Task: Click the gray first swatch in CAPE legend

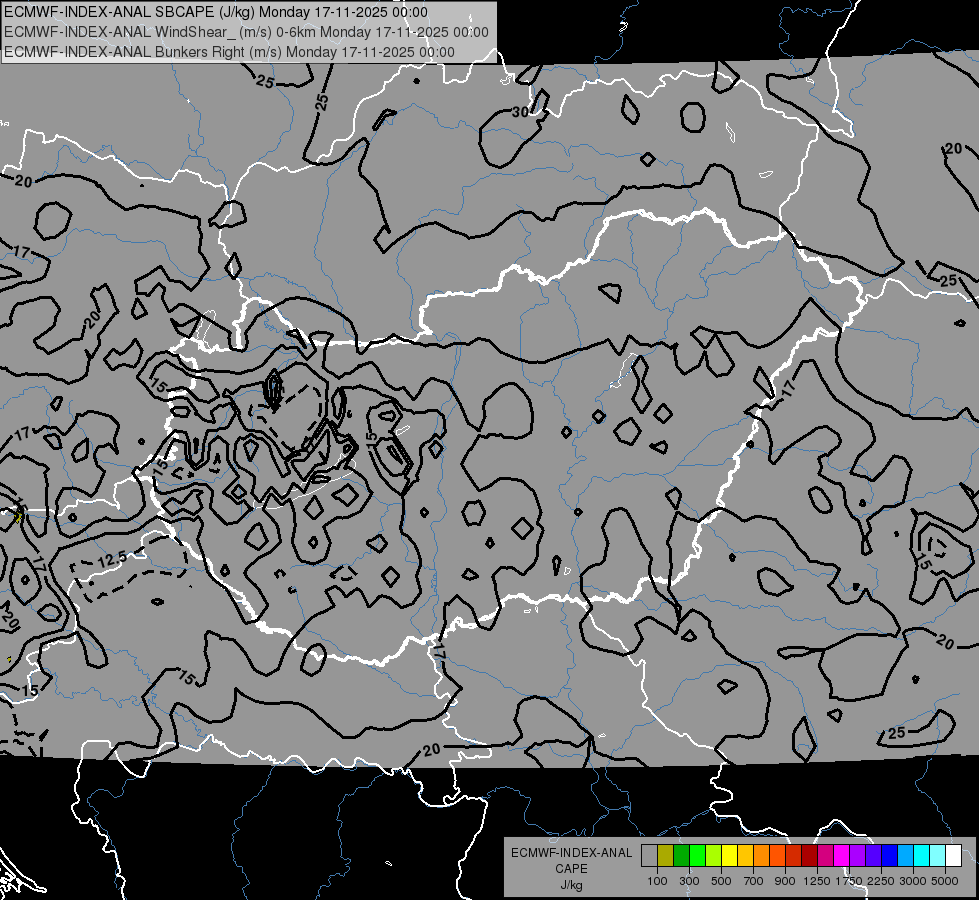Action: pyautogui.click(x=649, y=855)
